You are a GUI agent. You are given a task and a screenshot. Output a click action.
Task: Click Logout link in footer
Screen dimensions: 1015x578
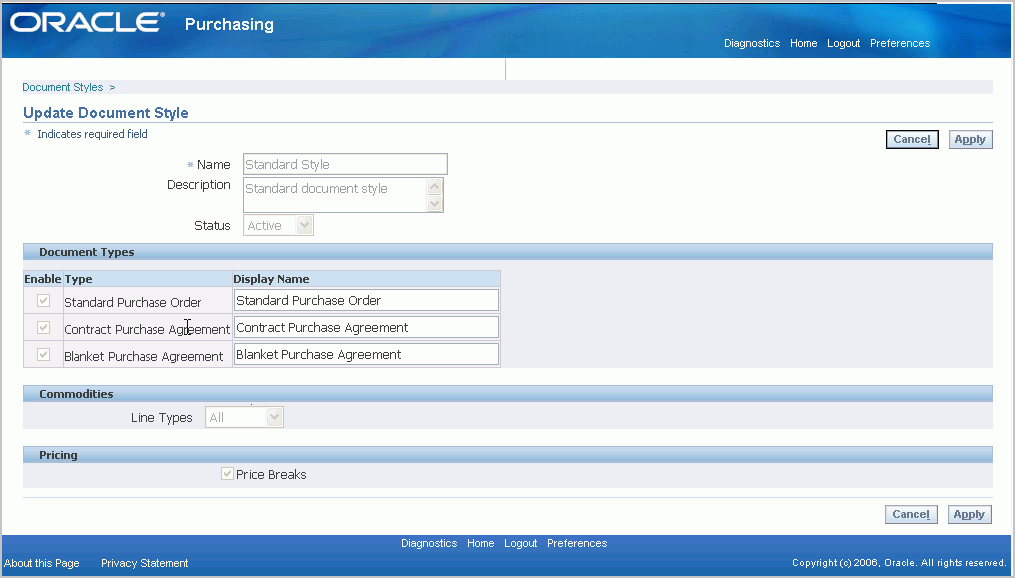pos(520,543)
